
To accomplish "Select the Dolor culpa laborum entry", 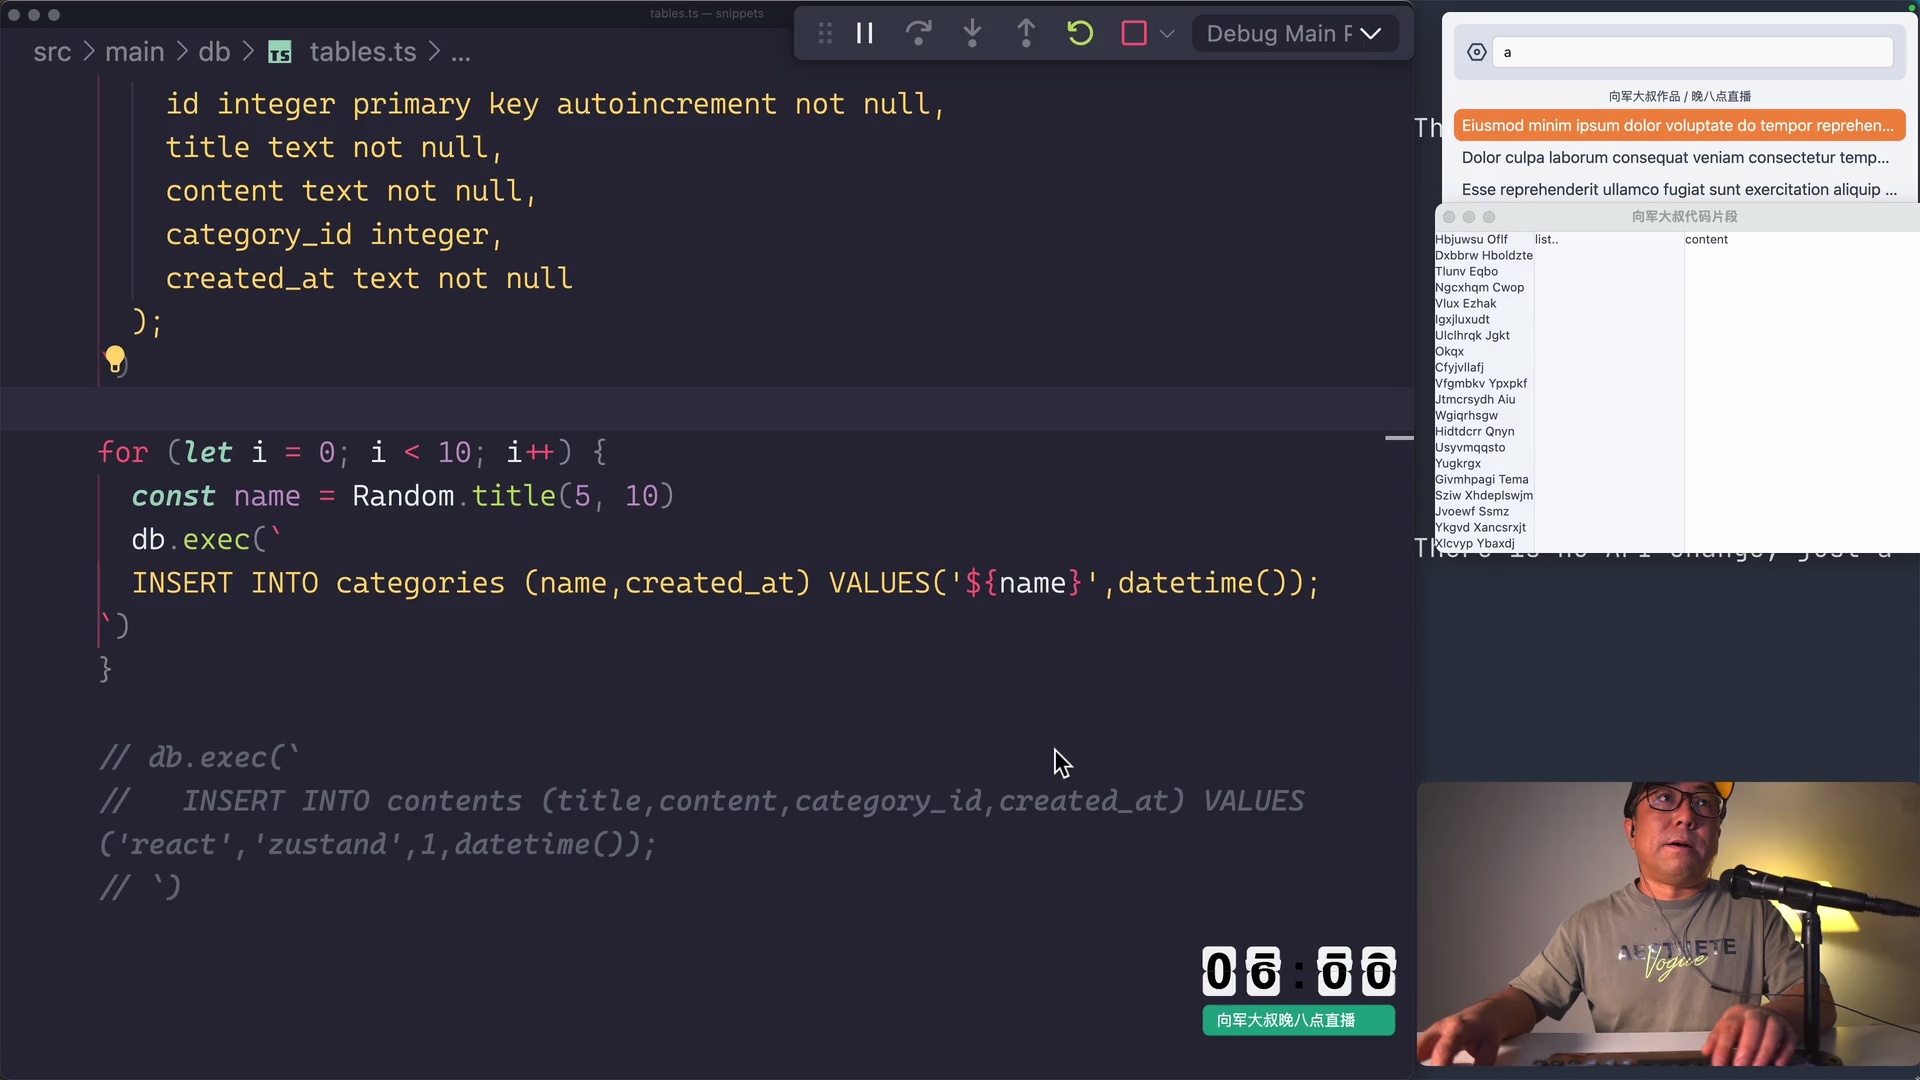I will pos(1675,158).
